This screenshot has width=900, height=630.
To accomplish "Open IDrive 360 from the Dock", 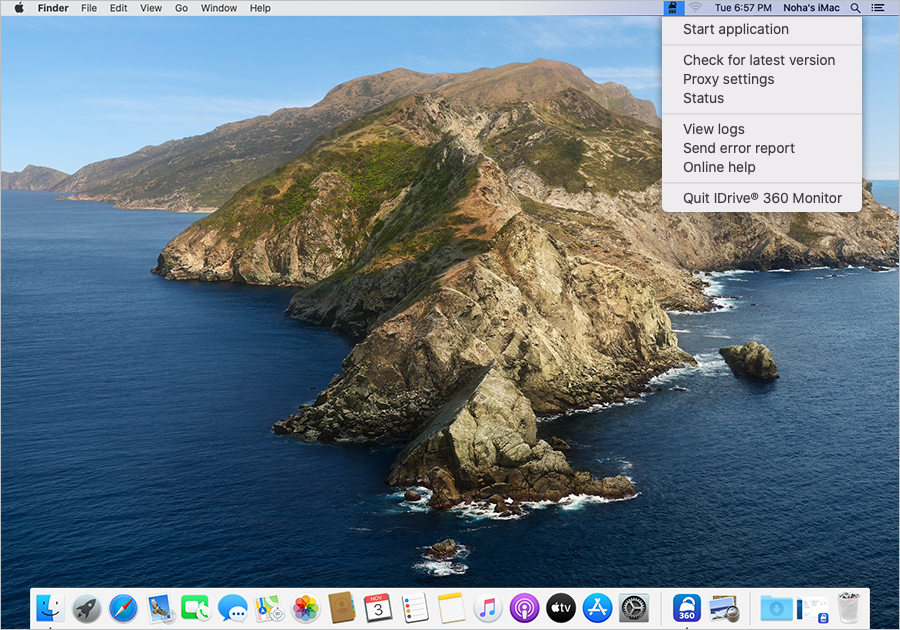I will 687,607.
